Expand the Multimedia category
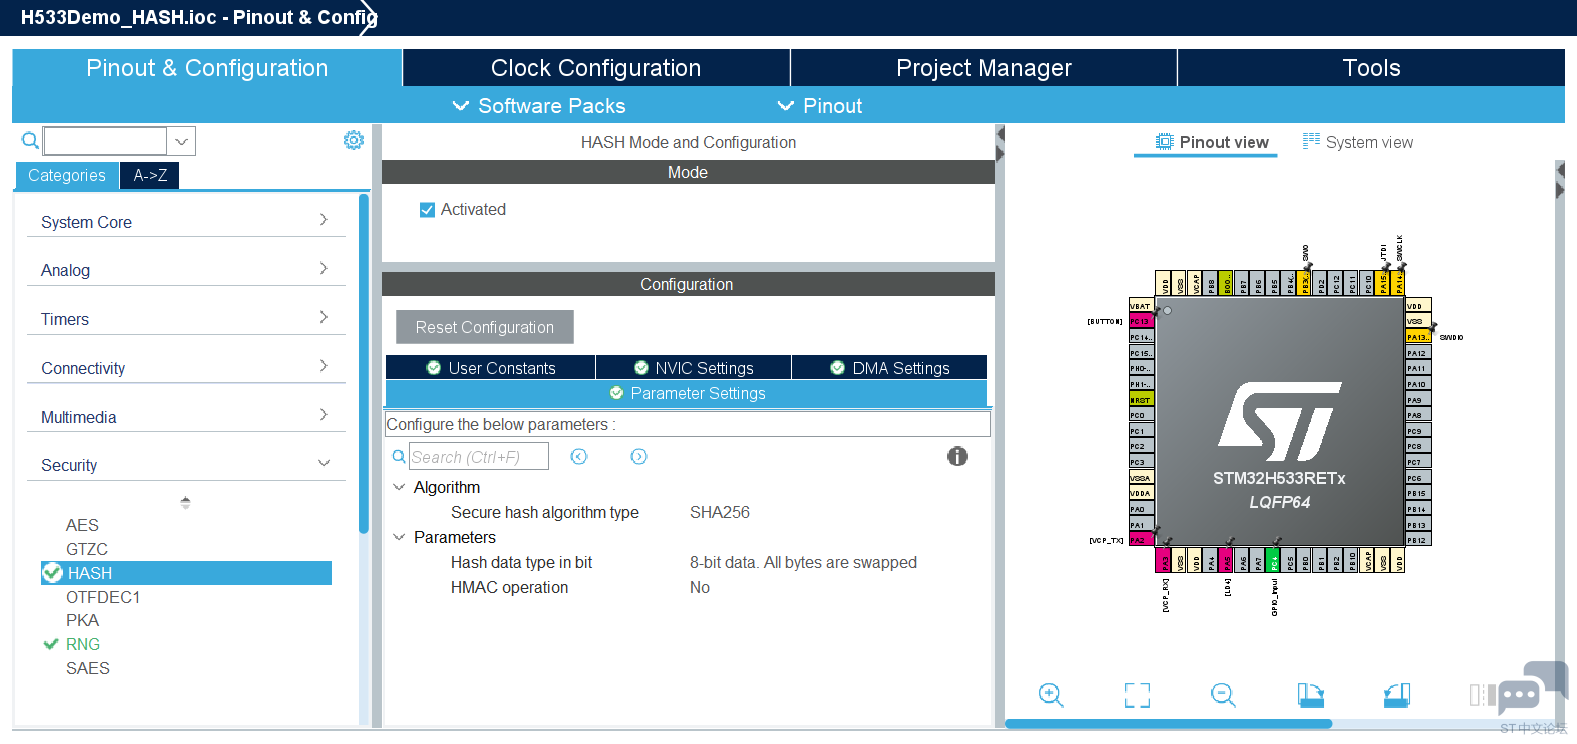Screen dimensions: 1577x744 pyautogui.click(x=186, y=417)
